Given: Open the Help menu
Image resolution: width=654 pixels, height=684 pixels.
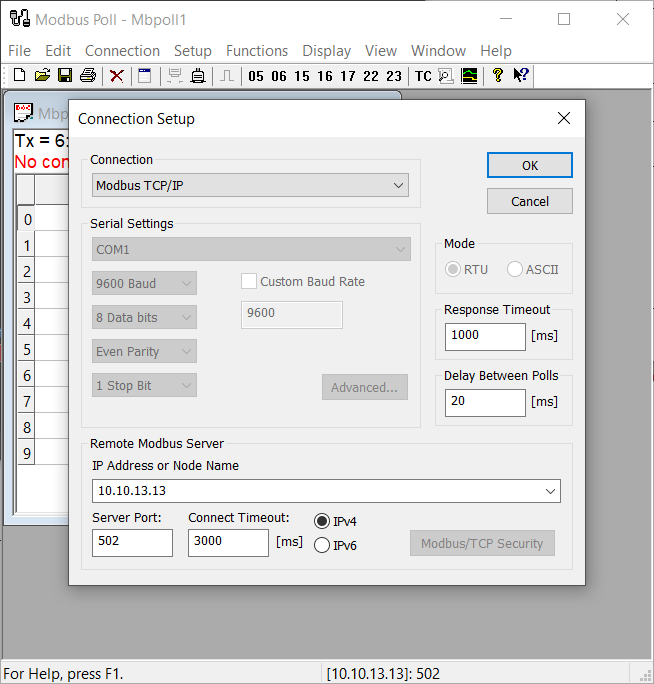Looking at the screenshot, I should pos(496,51).
